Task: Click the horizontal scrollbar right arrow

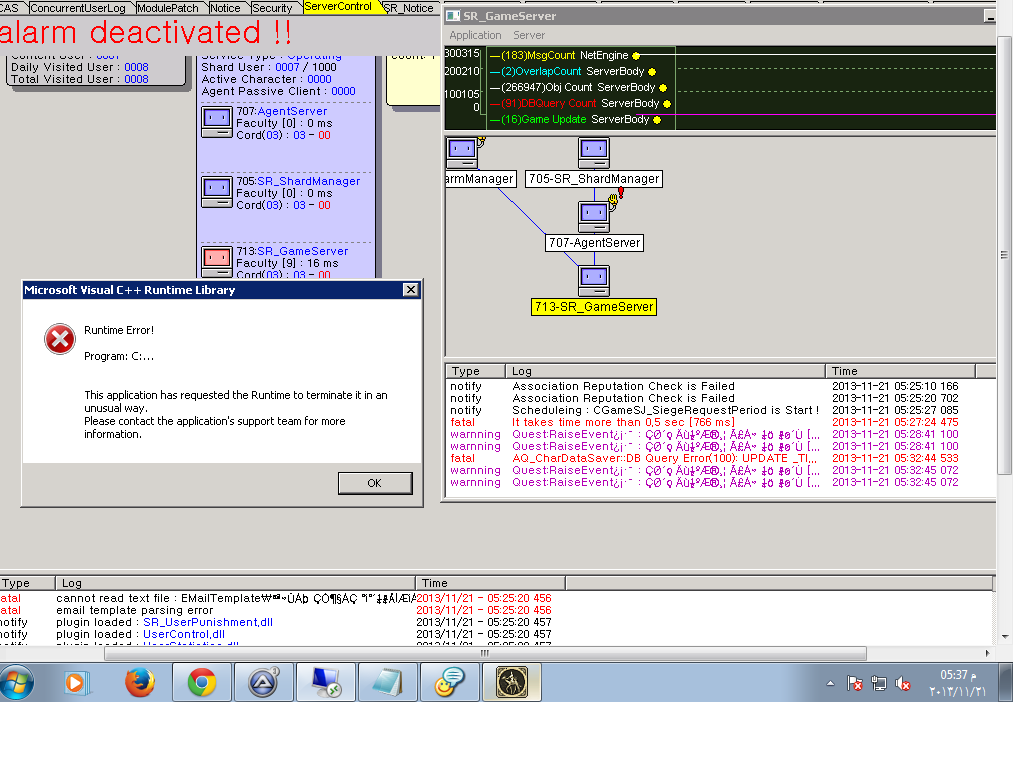Action: [x=987, y=653]
